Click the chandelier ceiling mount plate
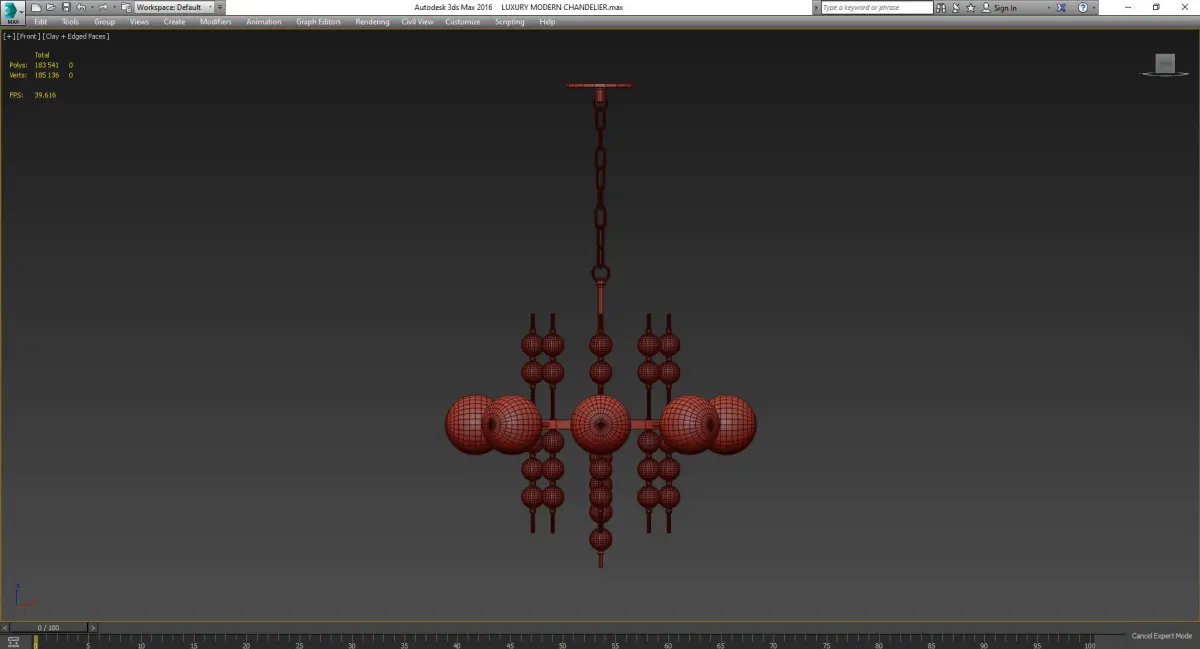Viewport: 1200px width, 649px height. point(599,86)
